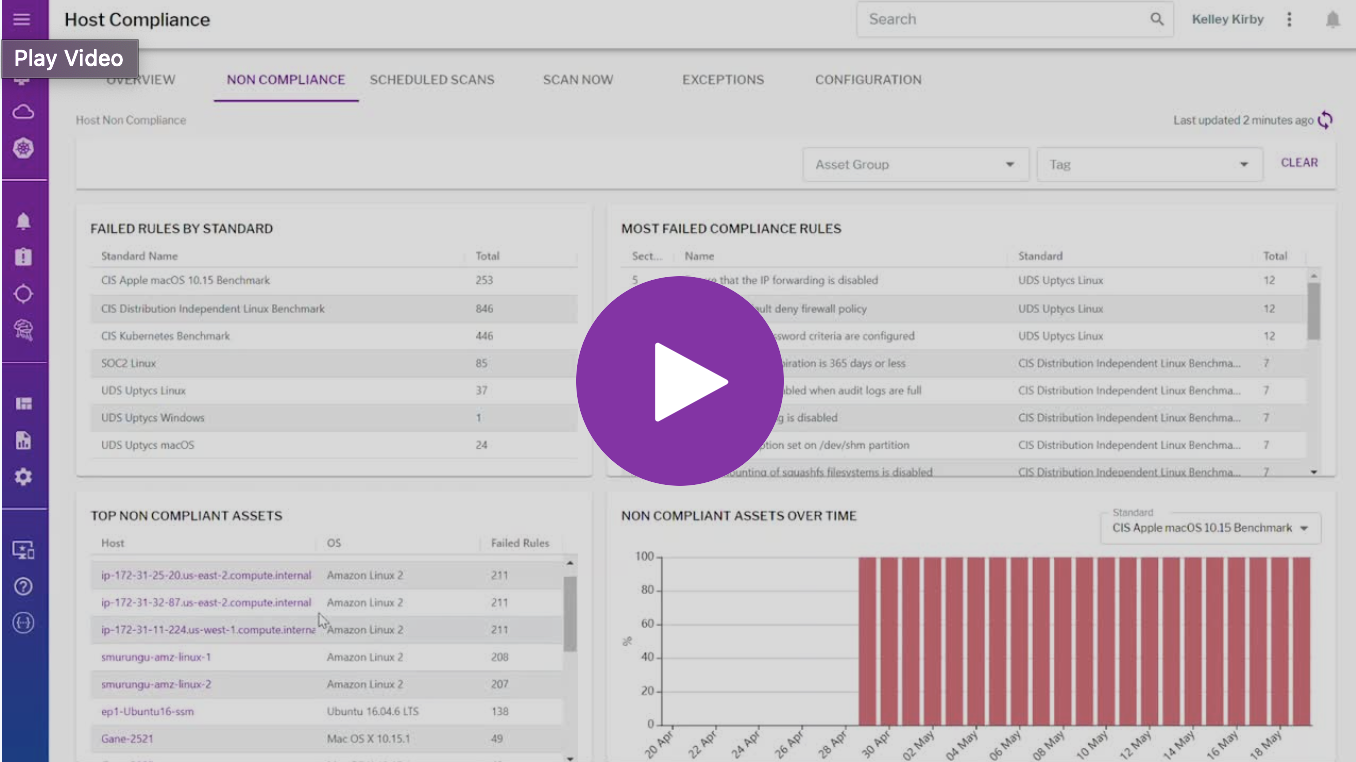Click in the Search input field
The width and height of the screenshot is (1356, 762).
[1003, 19]
